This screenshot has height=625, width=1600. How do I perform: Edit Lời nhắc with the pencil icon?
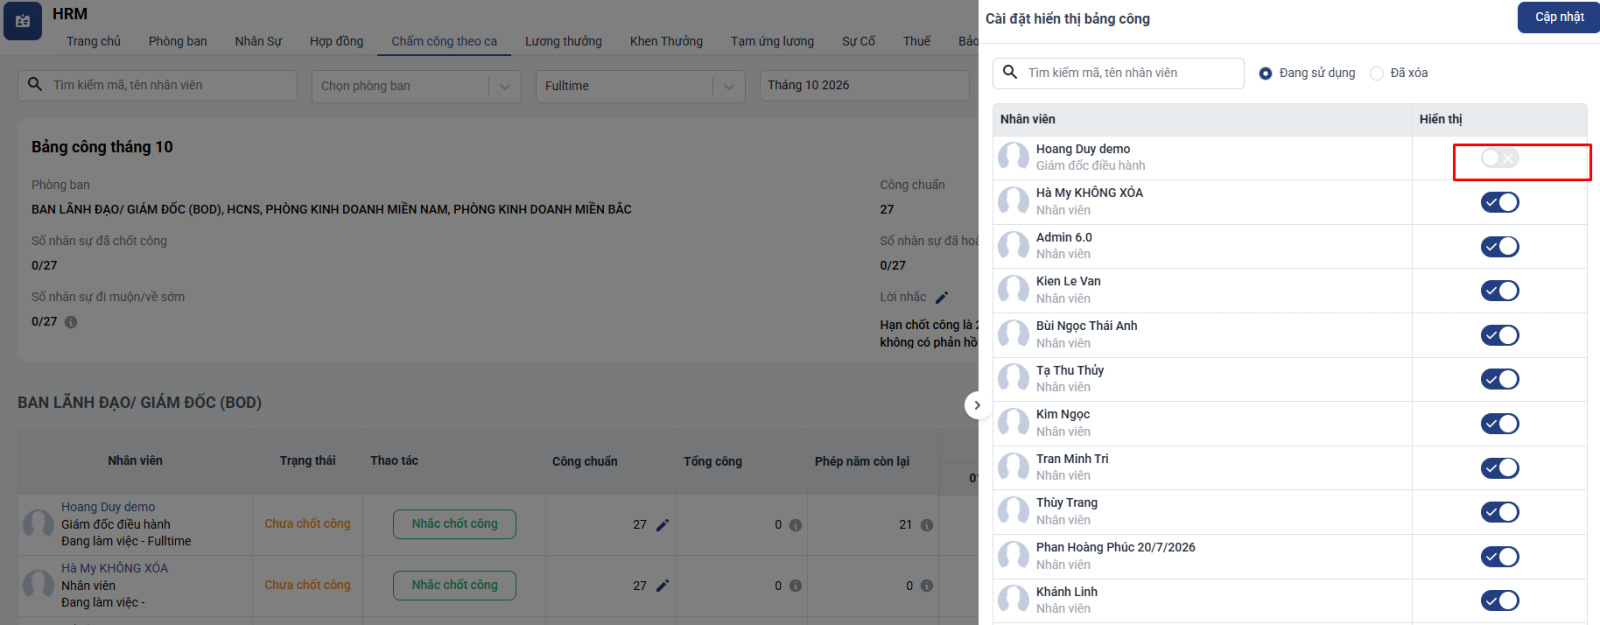tap(941, 297)
